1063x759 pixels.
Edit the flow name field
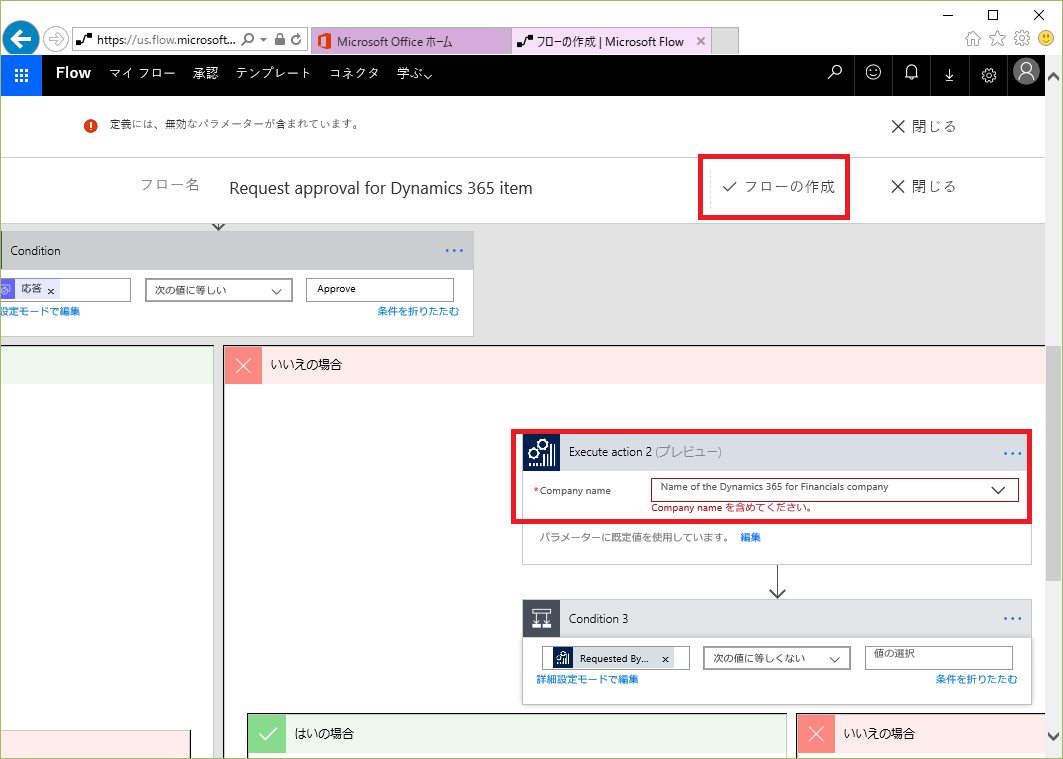coord(381,188)
